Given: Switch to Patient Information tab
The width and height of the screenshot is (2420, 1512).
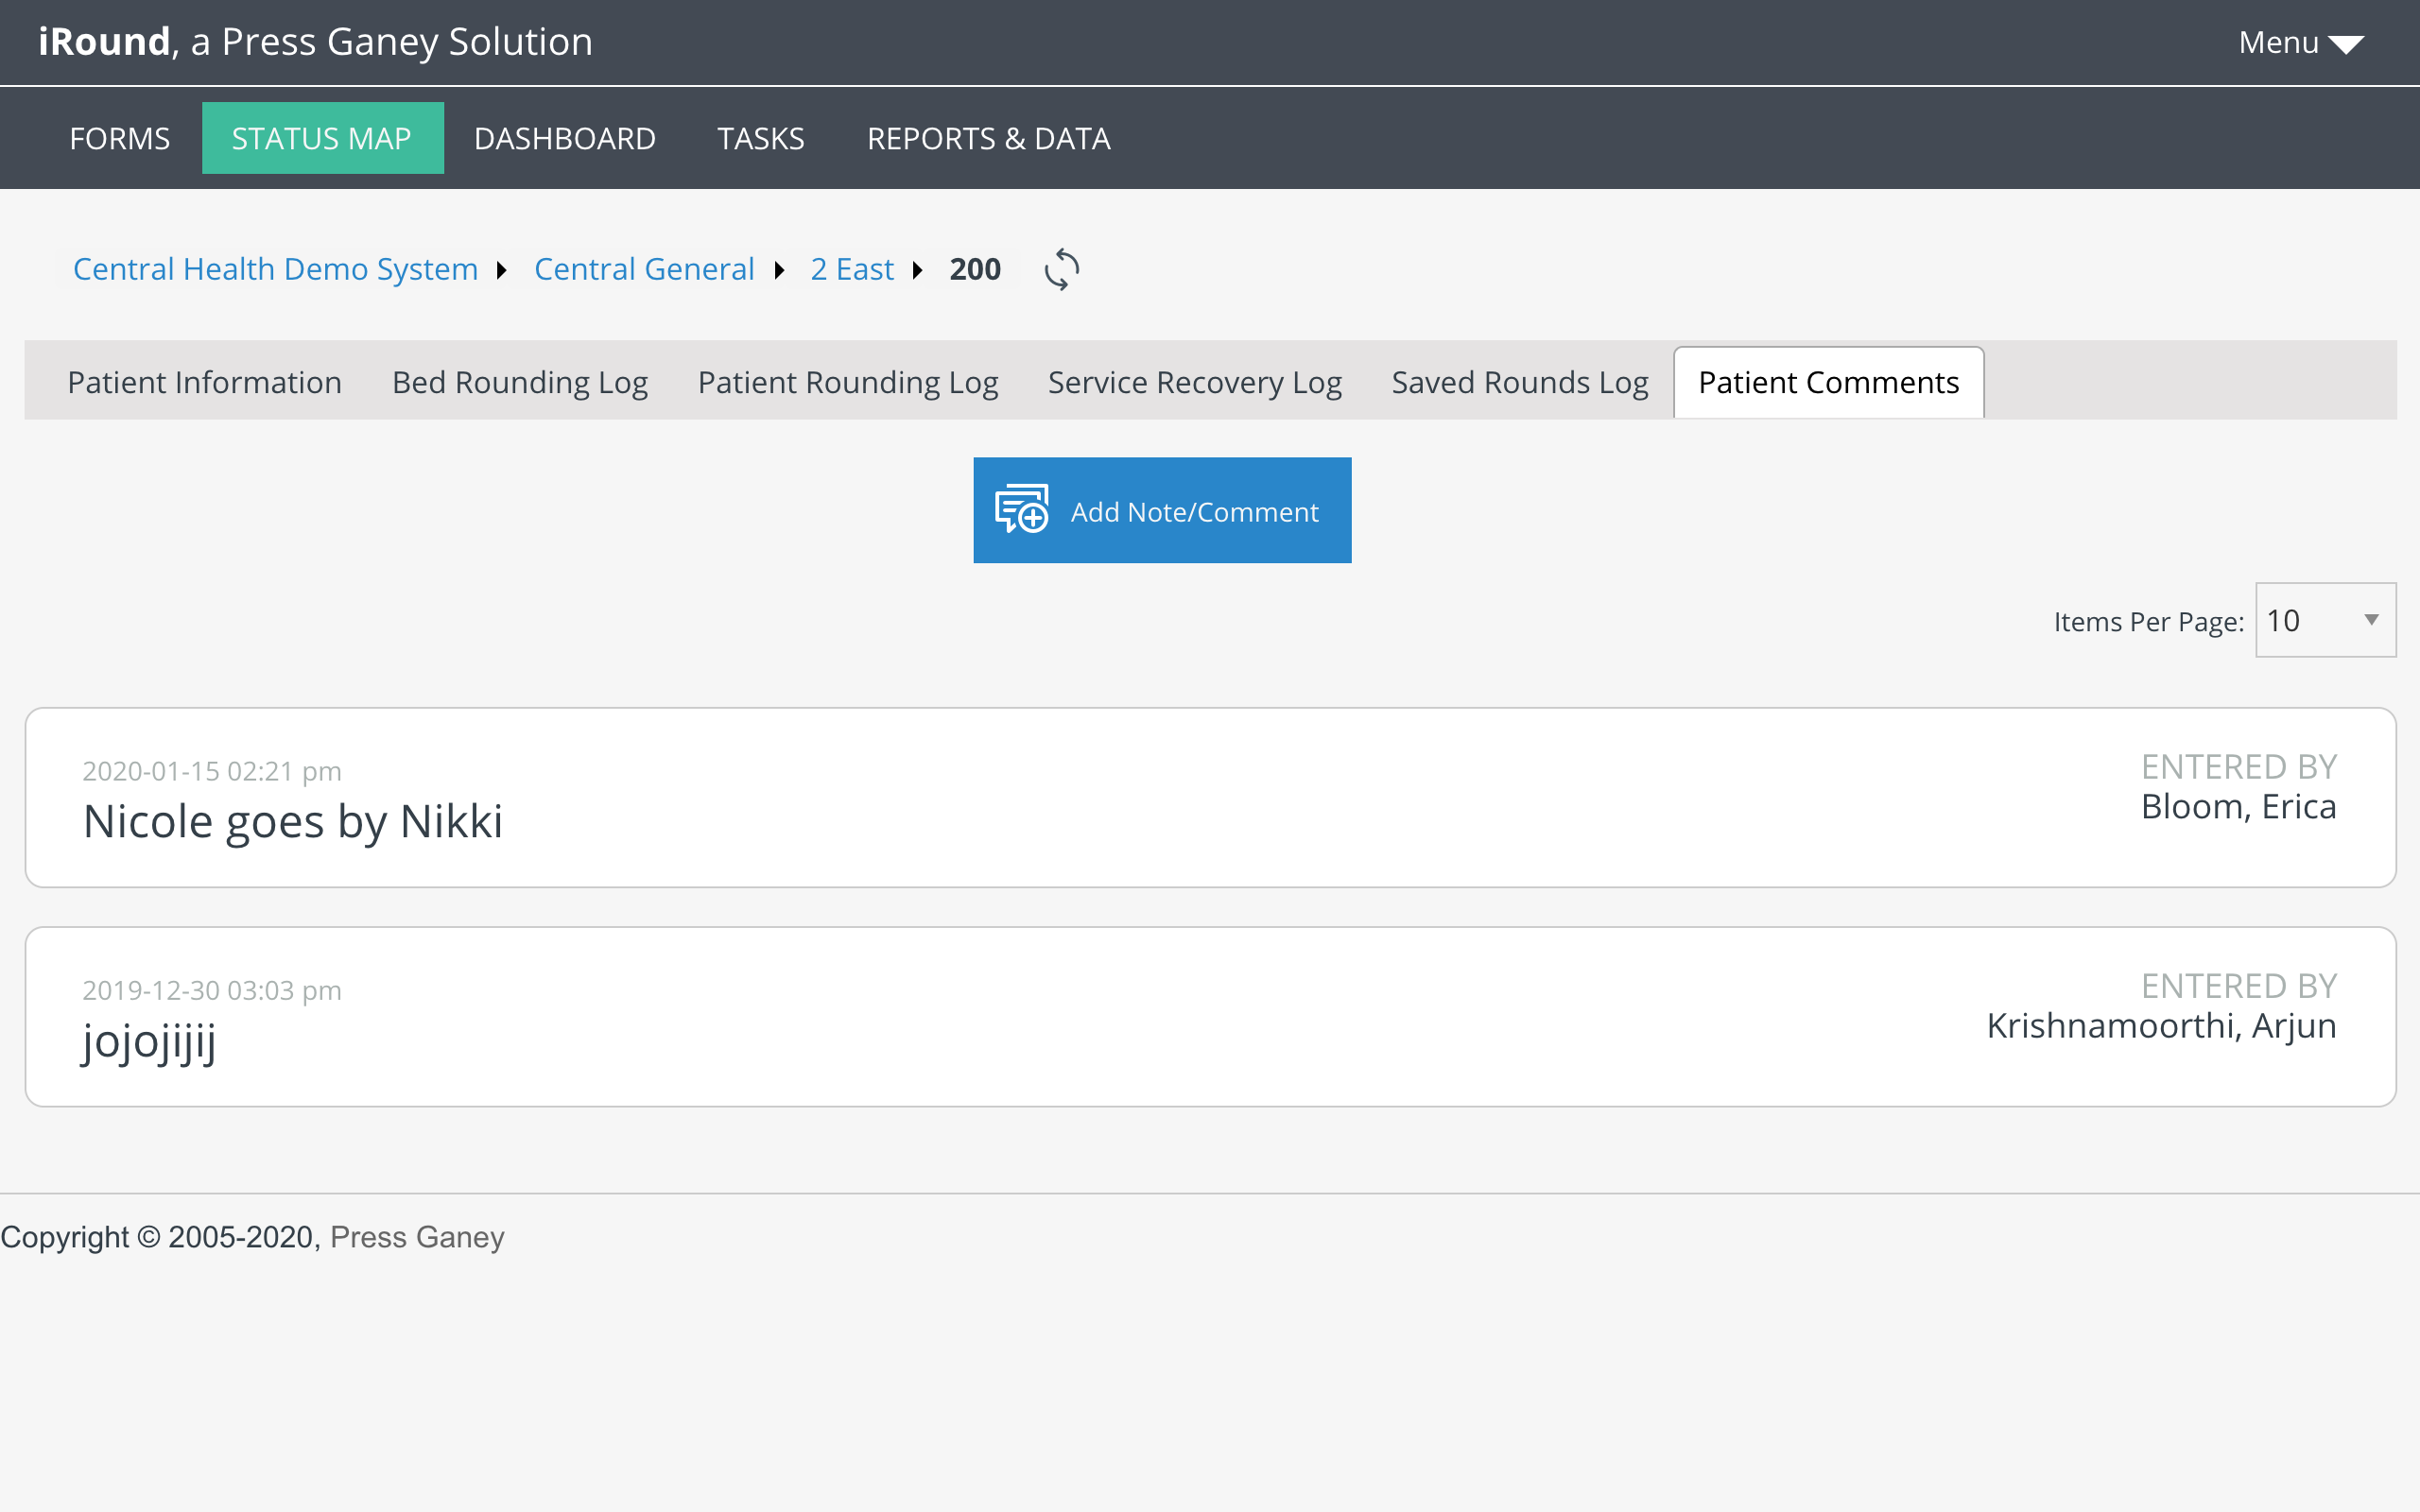Looking at the screenshot, I should (x=205, y=382).
